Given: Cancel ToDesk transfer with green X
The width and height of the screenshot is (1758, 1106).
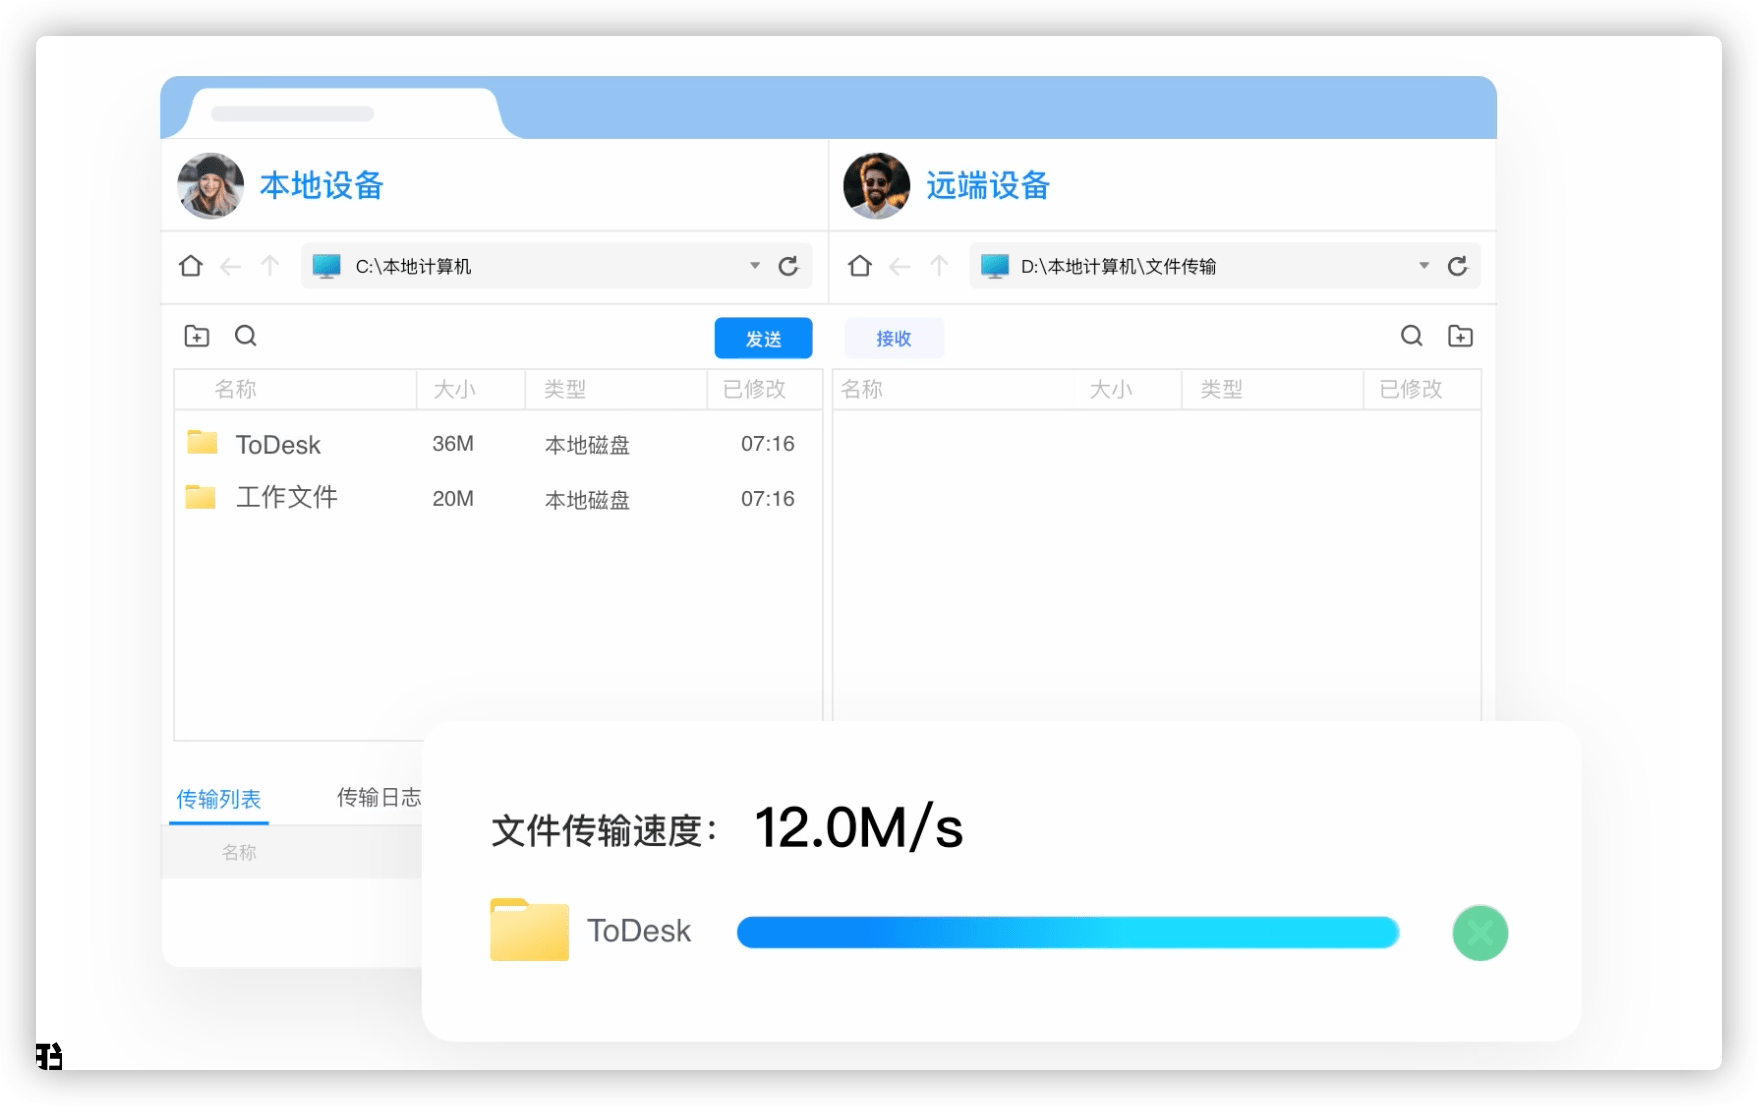Looking at the screenshot, I should pos(1480,933).
